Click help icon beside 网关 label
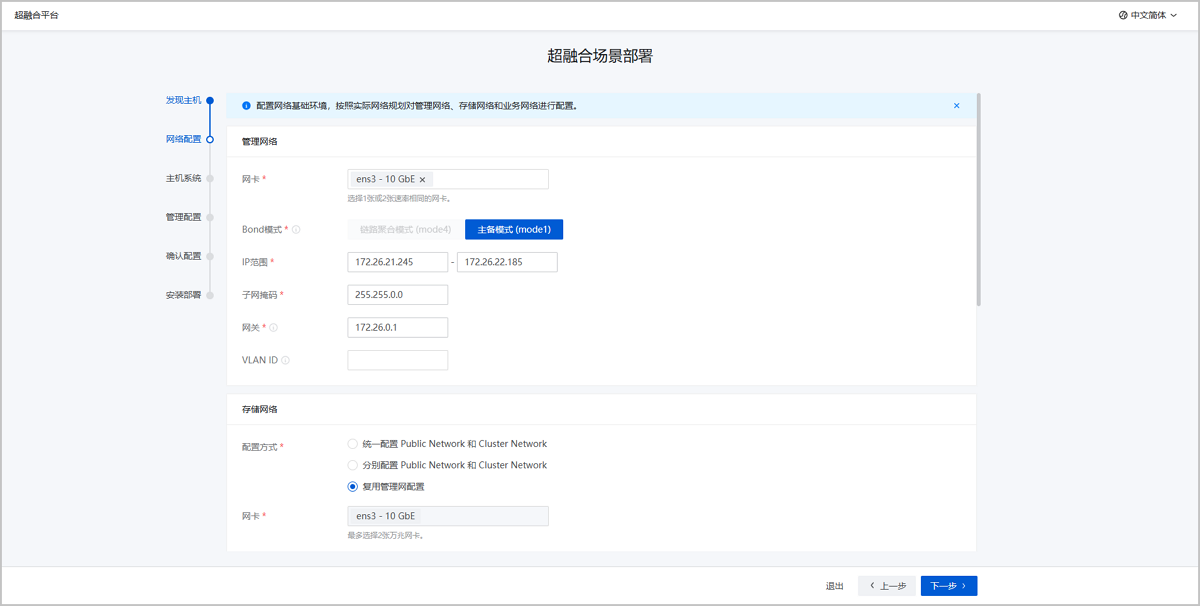Image resolution: width=1200 pixels, height=606 pixels. click(x=274, y=328)
